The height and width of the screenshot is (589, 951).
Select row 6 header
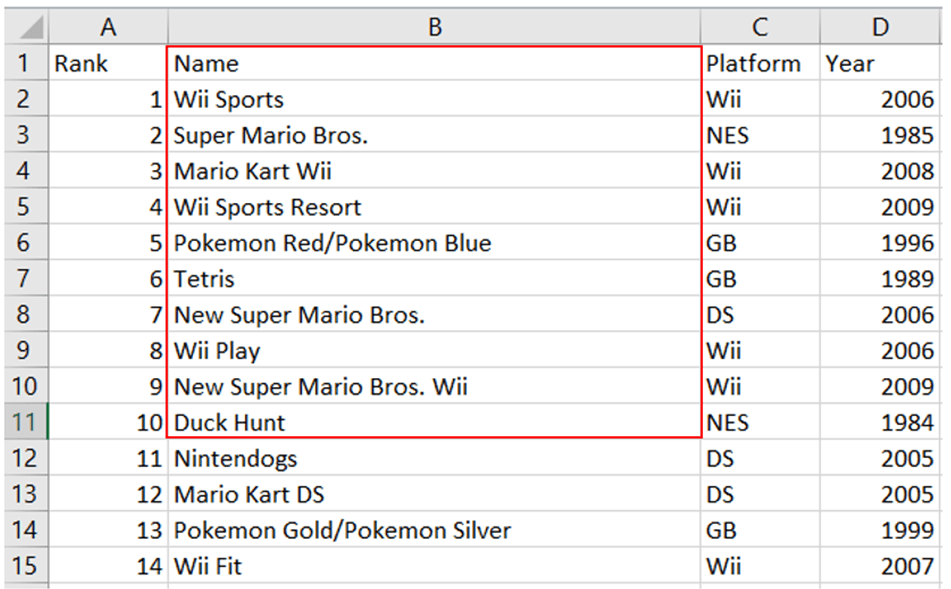[24, 243]
